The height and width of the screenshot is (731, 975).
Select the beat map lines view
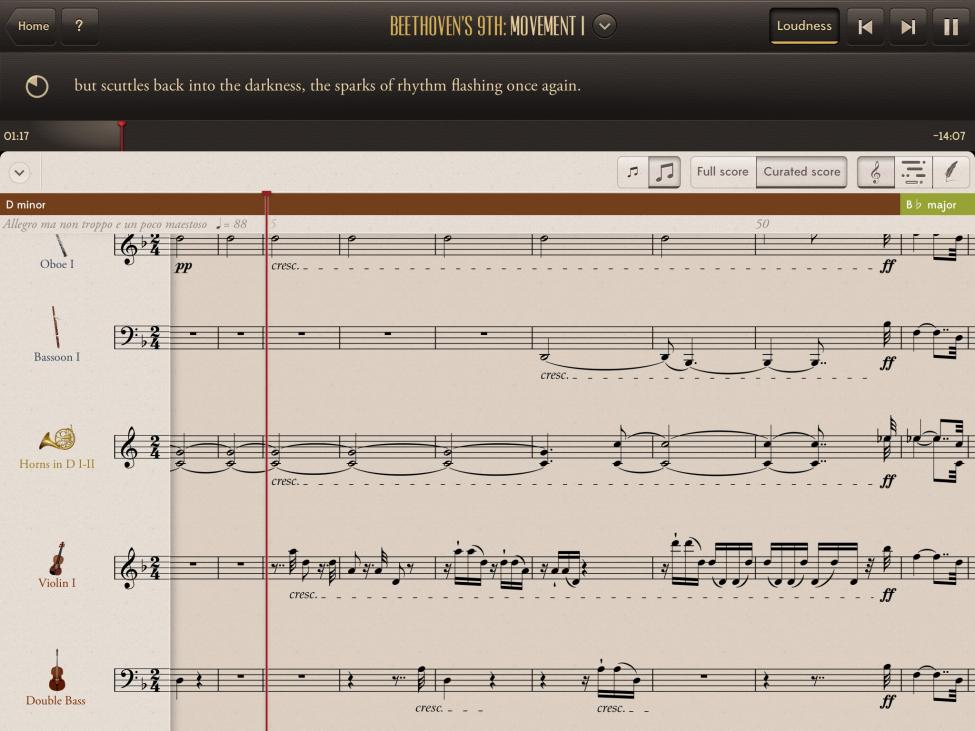913,172
